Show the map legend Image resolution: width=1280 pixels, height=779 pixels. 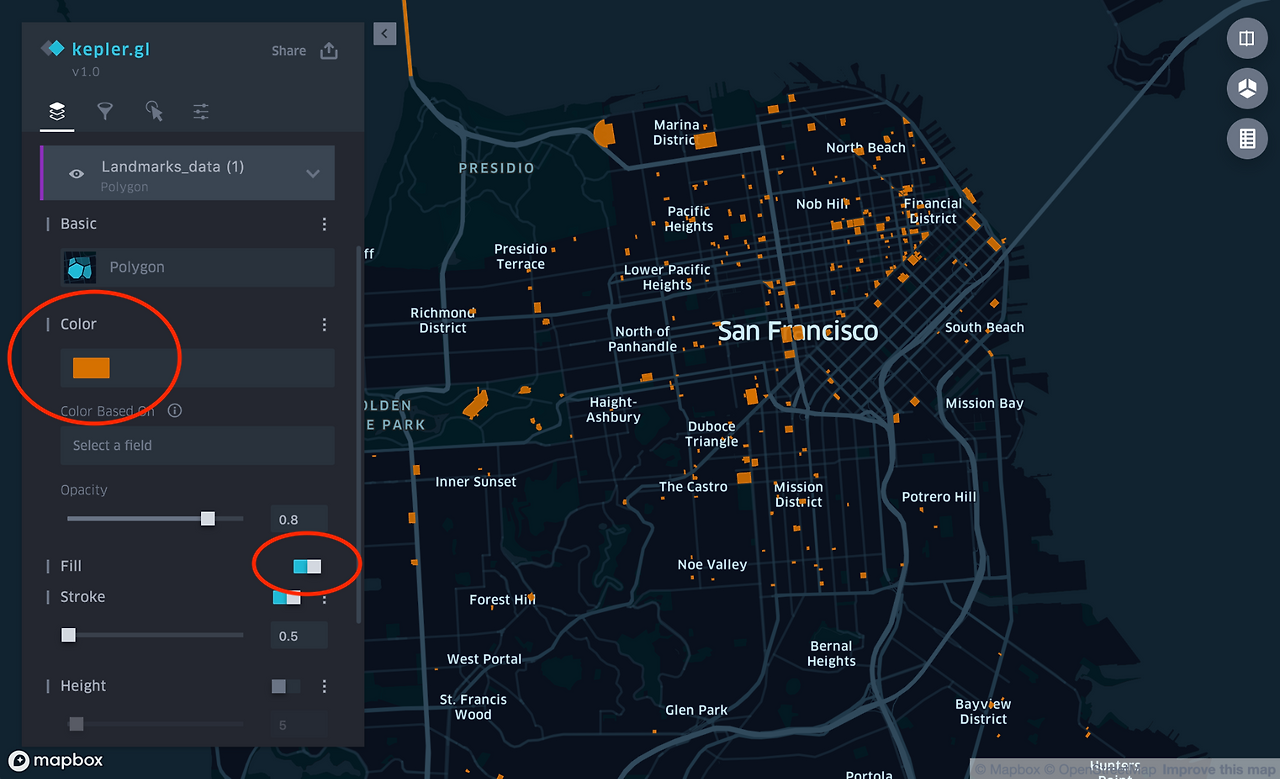click(1247, 138)
